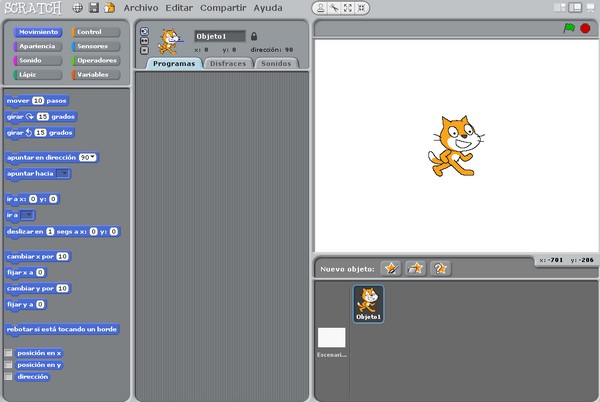Select the Control block category
Viewport: 600px width, 402px height.
pos(96,32)
